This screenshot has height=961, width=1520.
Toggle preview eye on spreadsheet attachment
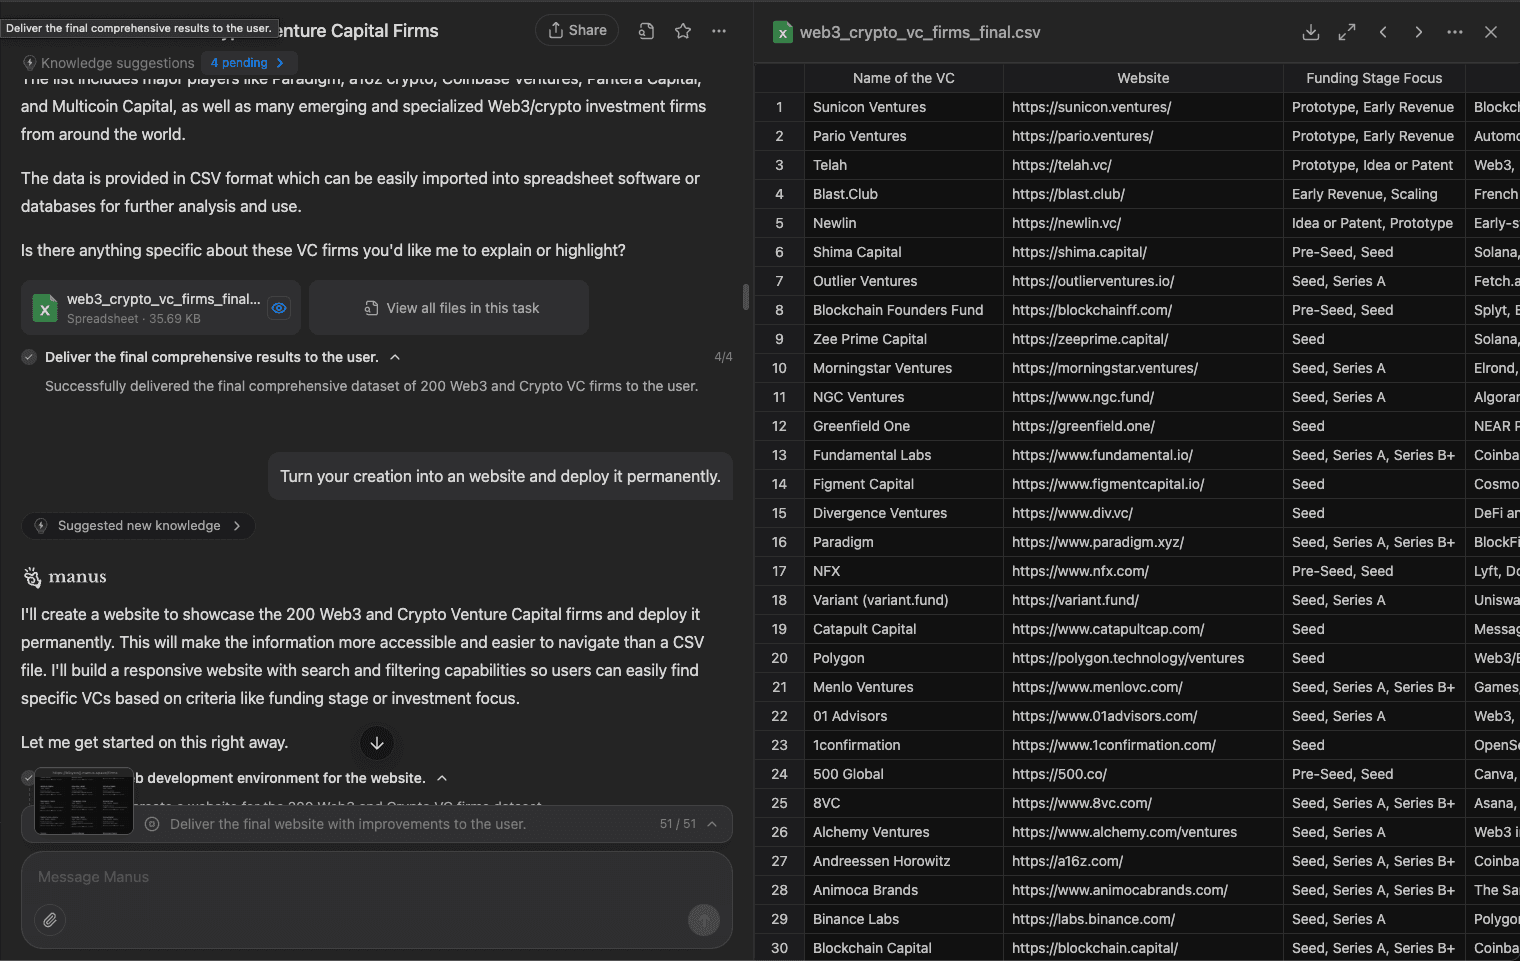click(279, 308)
